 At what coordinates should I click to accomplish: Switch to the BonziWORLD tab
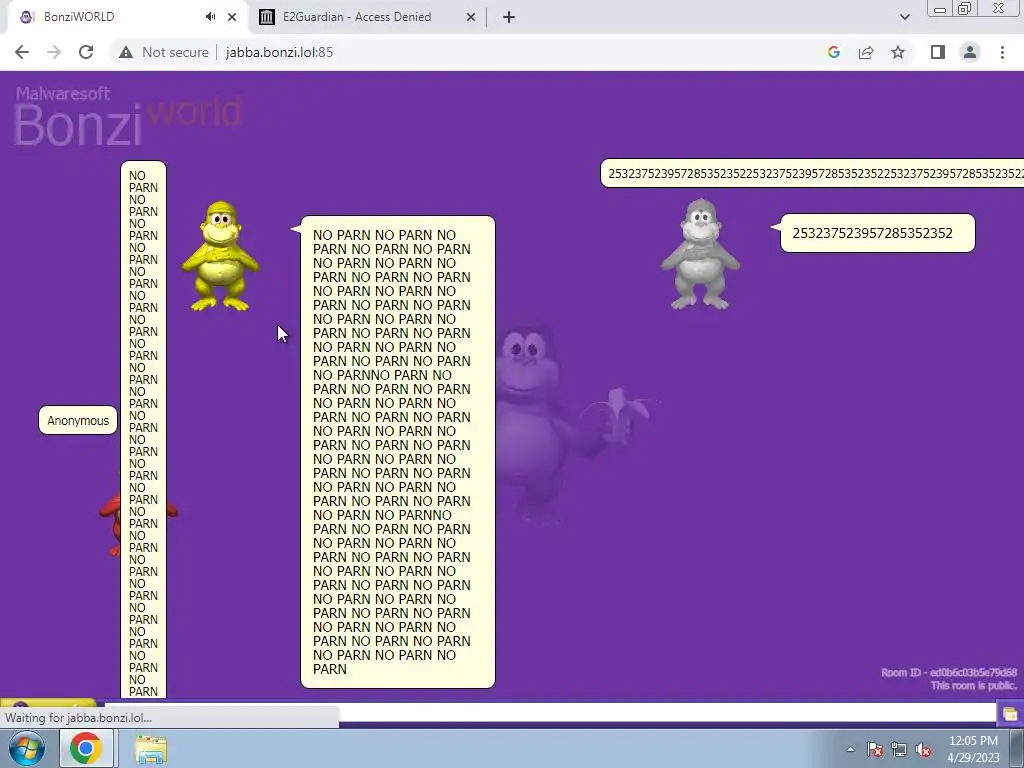click(x=124, y=17)
